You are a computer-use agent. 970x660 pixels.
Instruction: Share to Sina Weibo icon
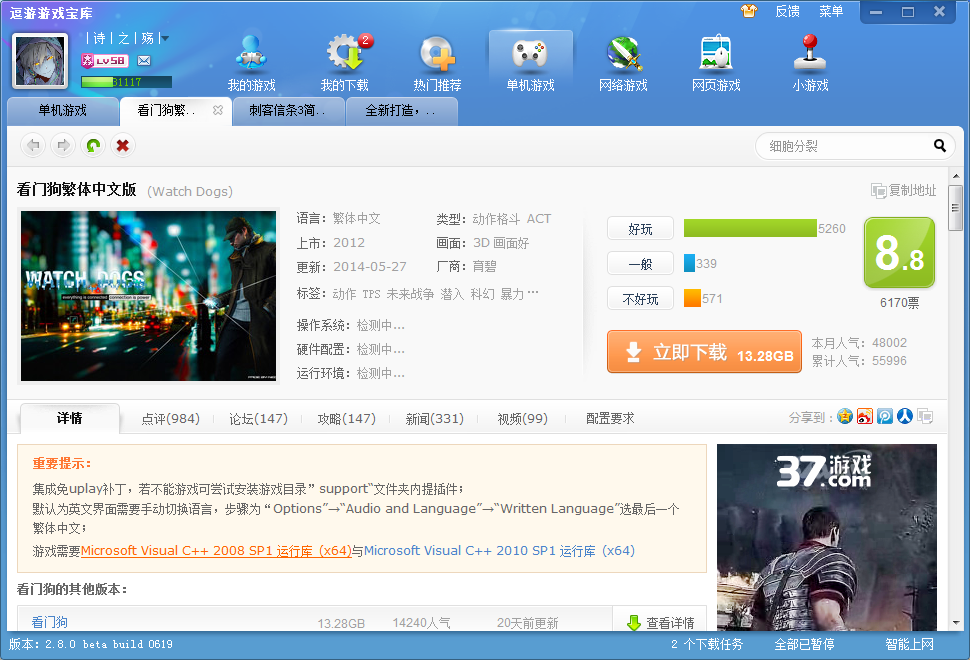[x=865, y=416]
